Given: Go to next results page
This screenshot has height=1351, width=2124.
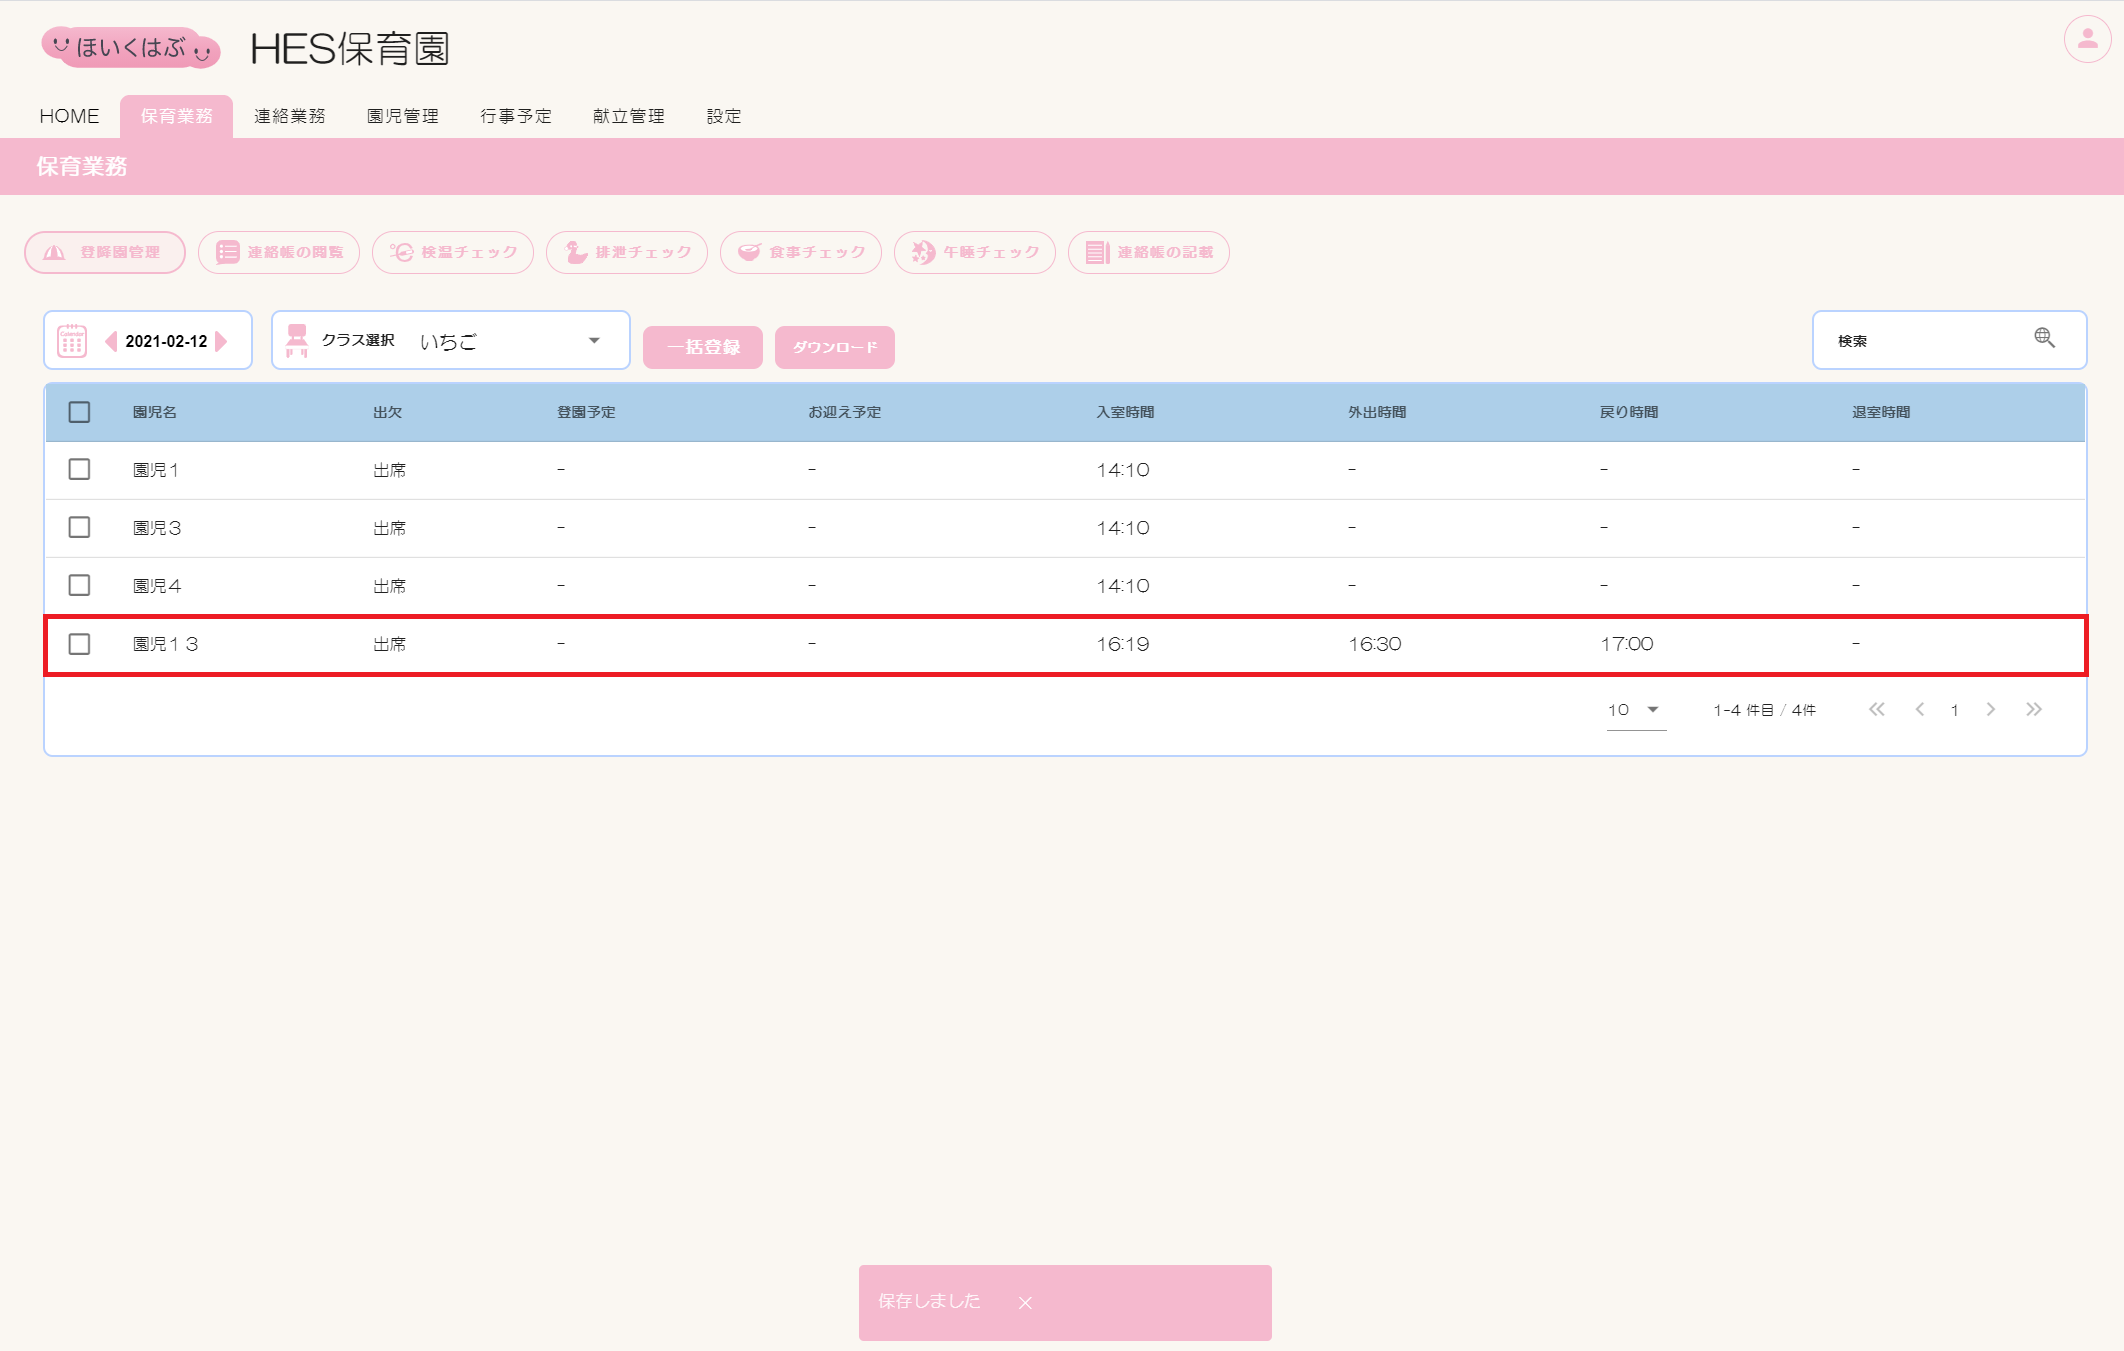Looking at the screenshot, I should pyautogui.click(x=1991, y=709).
